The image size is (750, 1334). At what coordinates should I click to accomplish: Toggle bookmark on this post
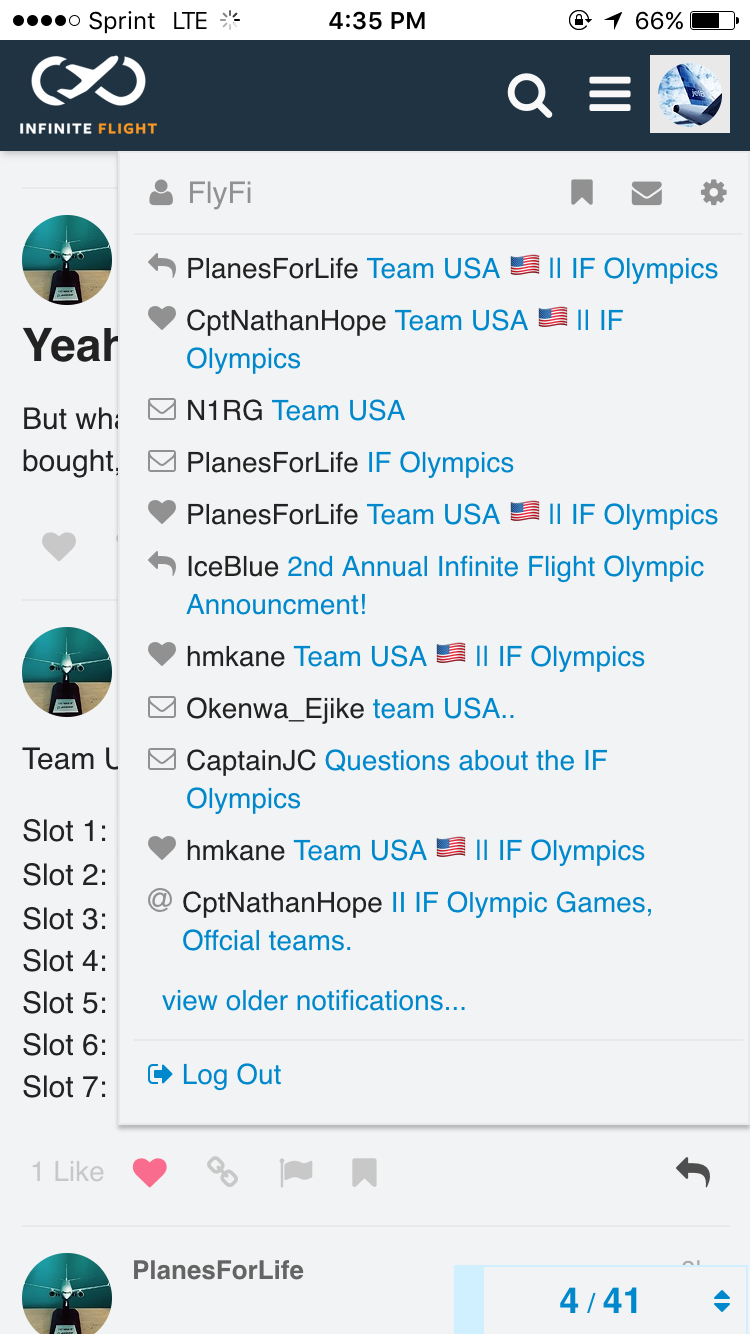click(364, 1172)
